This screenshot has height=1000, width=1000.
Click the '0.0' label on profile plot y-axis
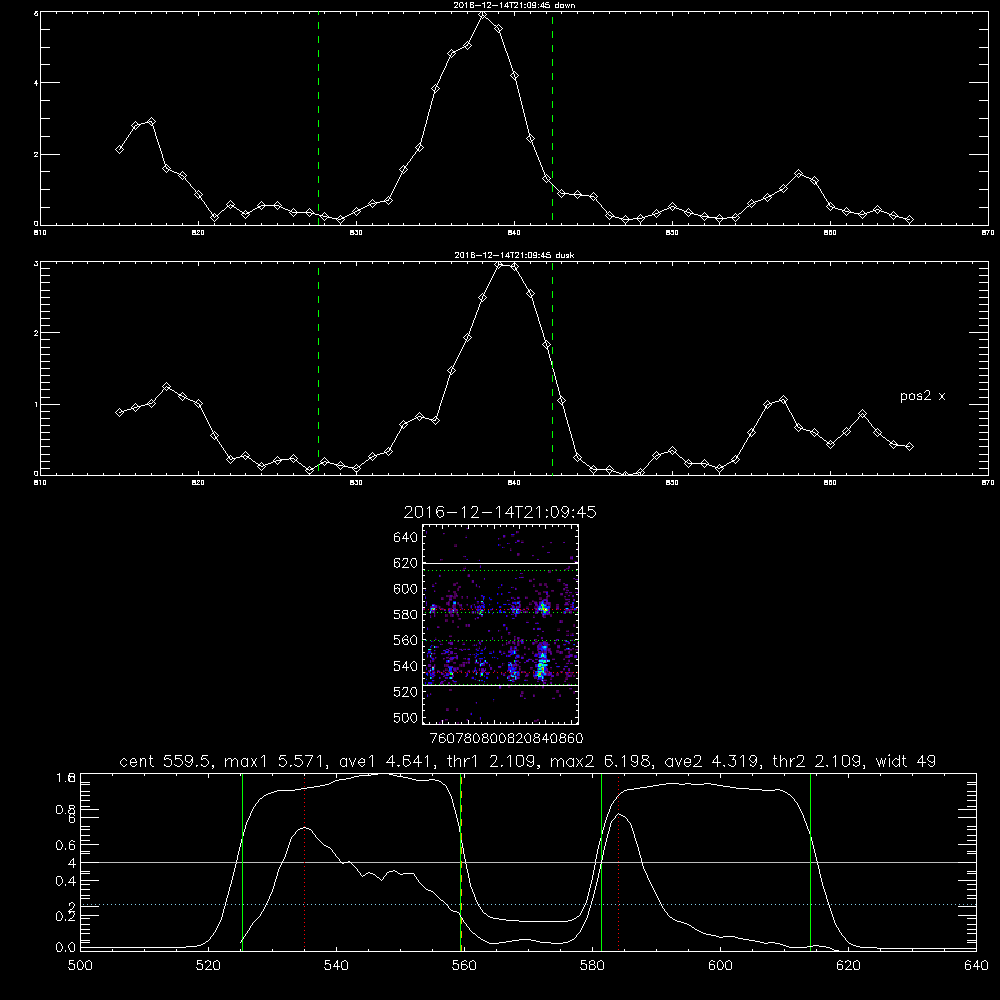(x=66, y=948)
